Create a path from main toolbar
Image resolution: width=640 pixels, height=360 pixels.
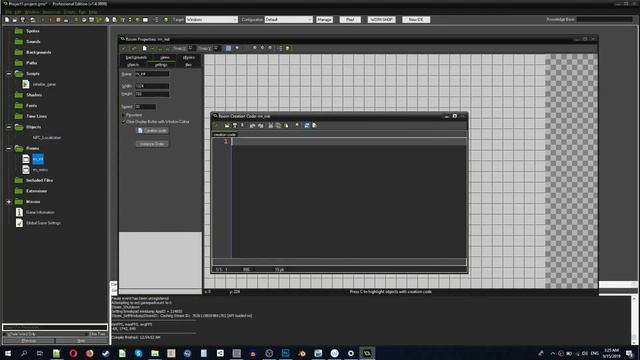tap(99, 20)
